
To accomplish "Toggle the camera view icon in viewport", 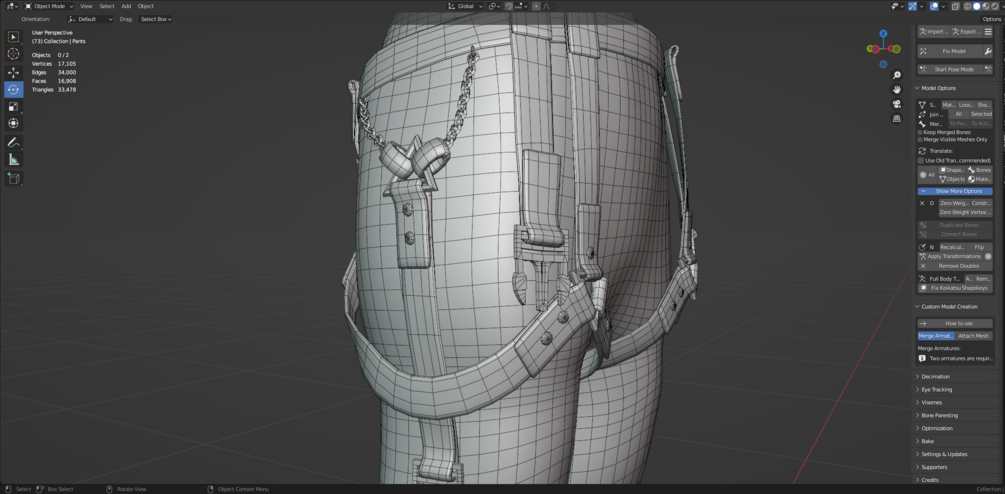I will point(897,104).
